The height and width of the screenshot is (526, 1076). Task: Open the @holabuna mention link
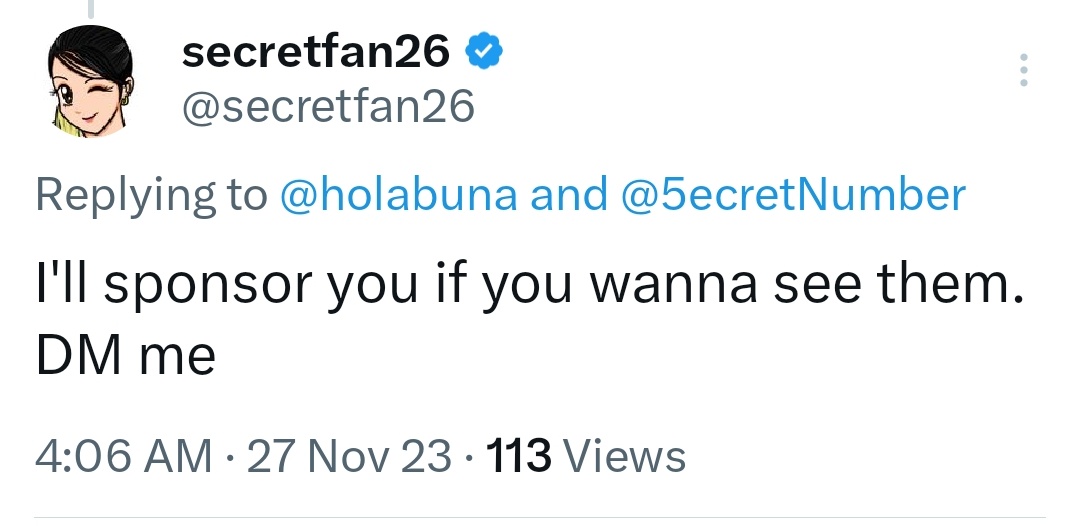pyautogui.click(x=398, y=194)
